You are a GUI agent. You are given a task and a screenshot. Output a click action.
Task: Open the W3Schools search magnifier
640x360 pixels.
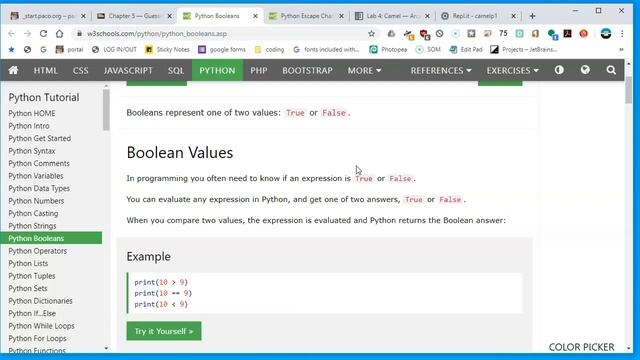point(611,70)
